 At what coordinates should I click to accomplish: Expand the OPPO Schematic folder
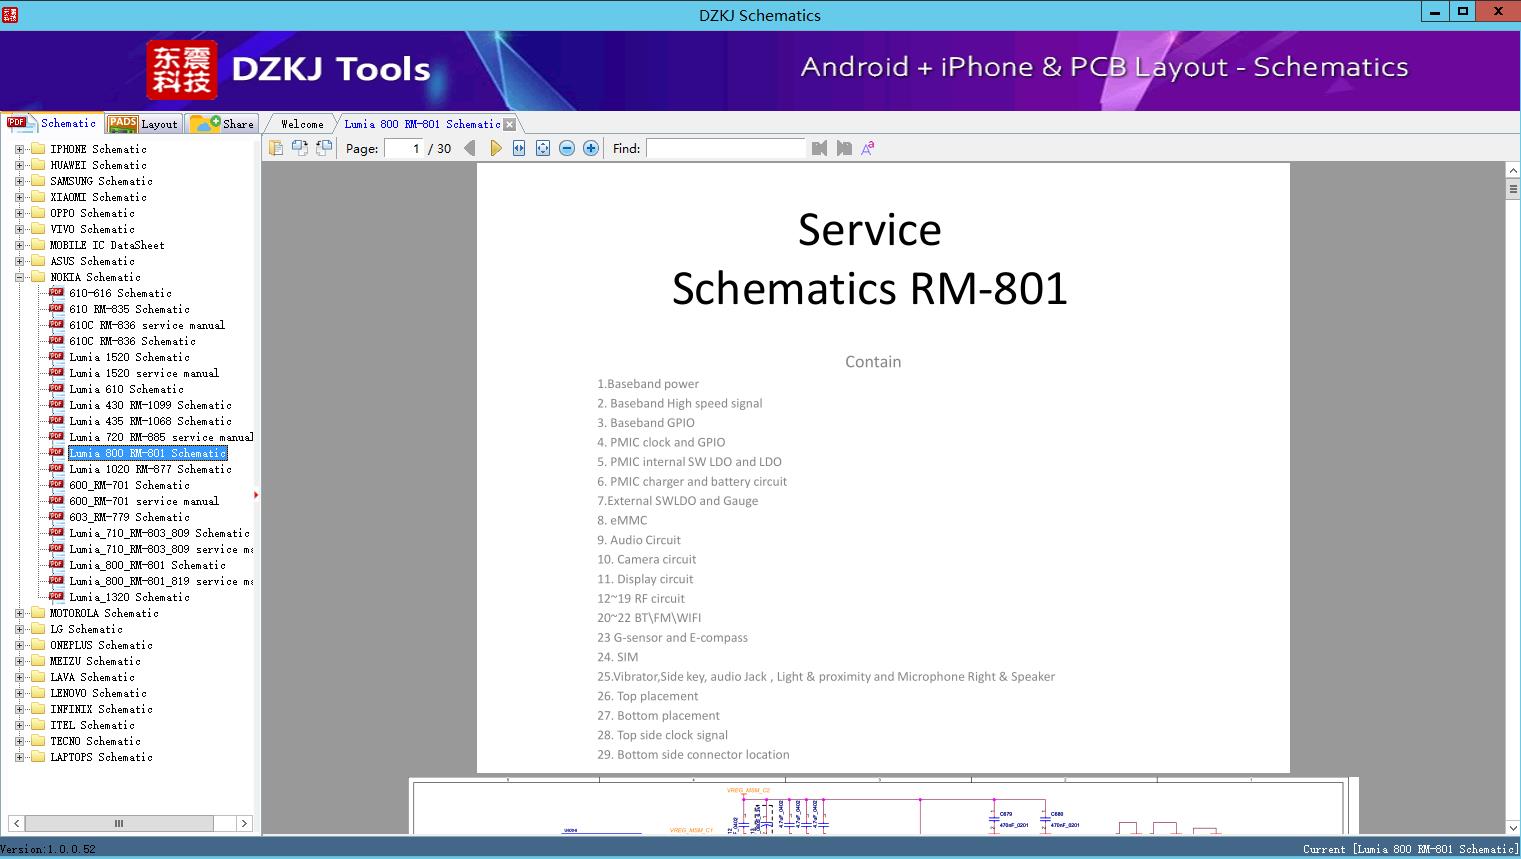[19, 213]
